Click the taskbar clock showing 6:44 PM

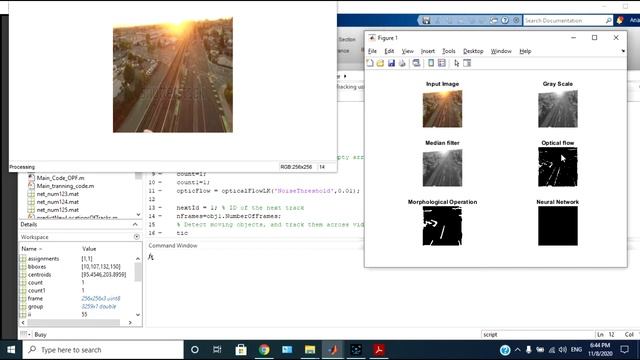pos(600,350)
